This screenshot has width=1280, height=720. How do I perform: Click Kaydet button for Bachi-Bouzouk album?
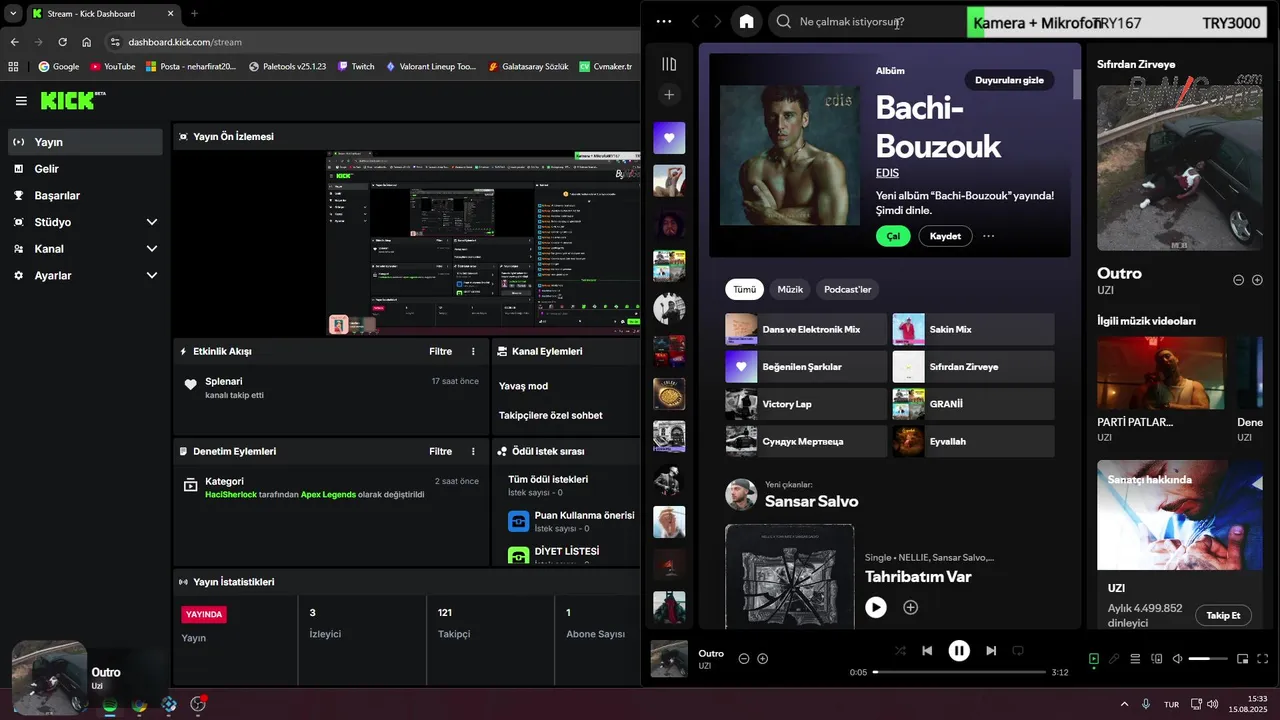(945, 236)
